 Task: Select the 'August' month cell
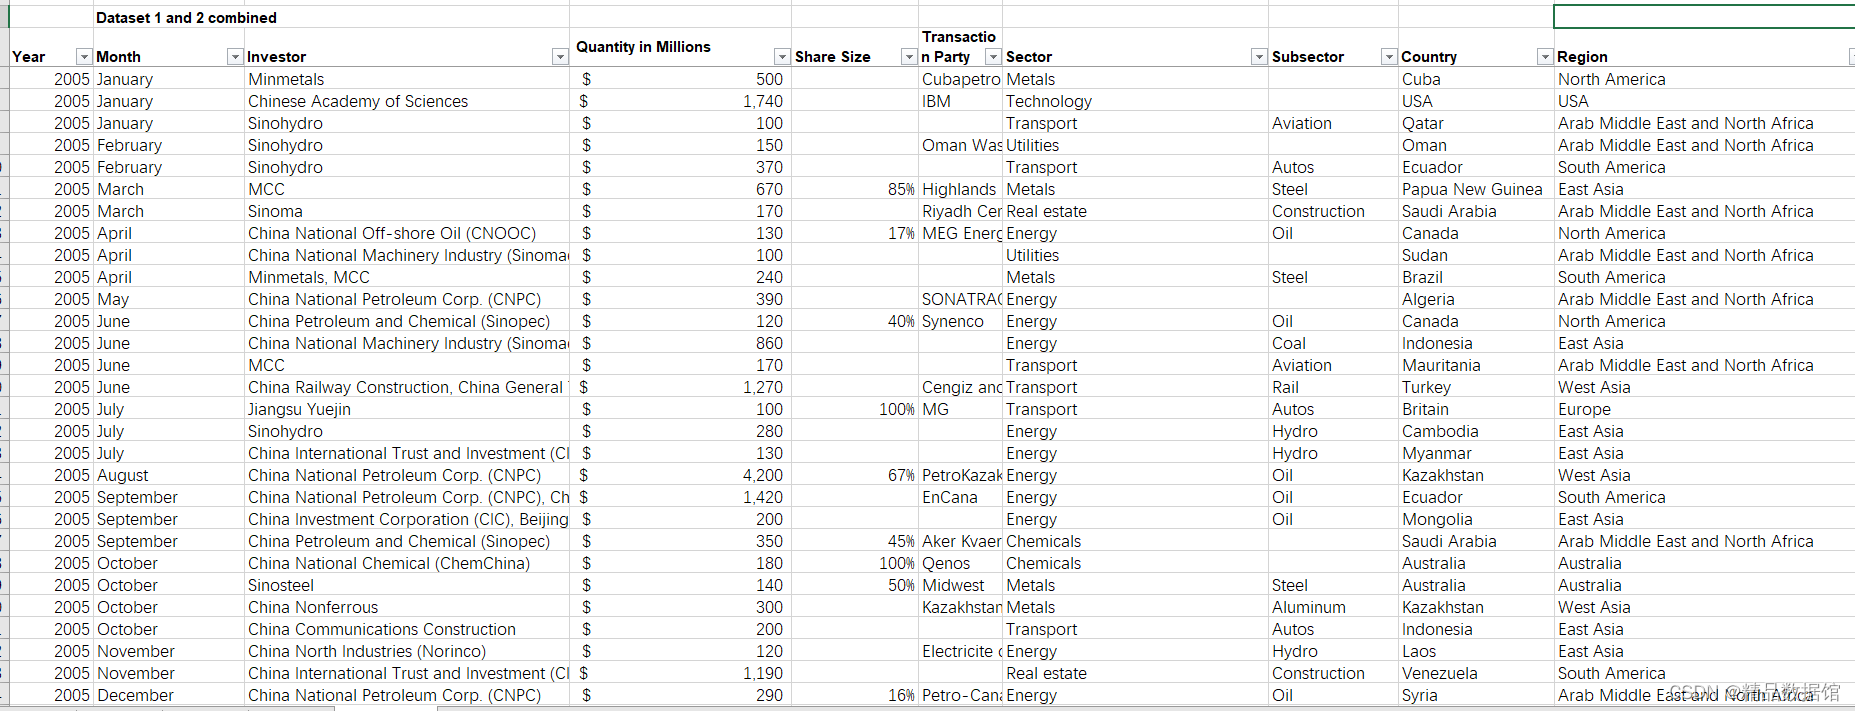[x=169, y=475]
